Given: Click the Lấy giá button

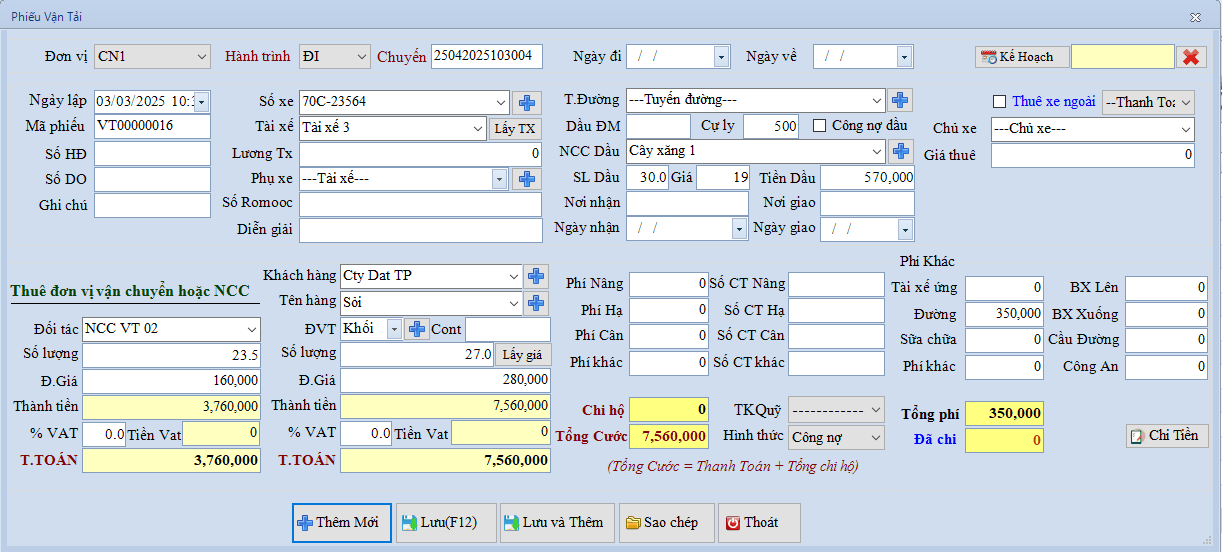Looking at the screenshot, I should tap(522, 355).
